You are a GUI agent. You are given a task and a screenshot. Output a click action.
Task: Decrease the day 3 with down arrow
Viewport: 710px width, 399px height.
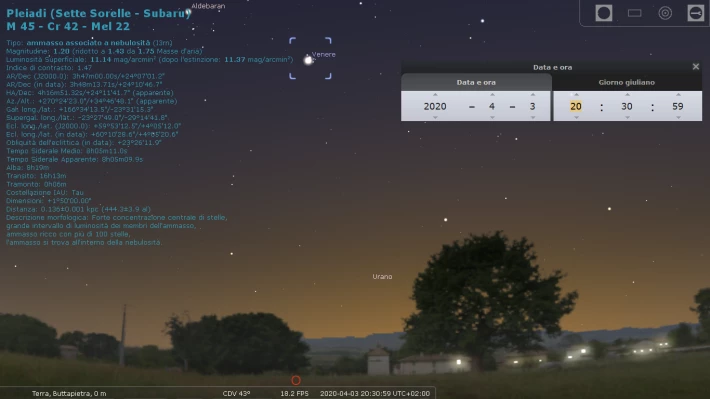[x=532, y=117]
